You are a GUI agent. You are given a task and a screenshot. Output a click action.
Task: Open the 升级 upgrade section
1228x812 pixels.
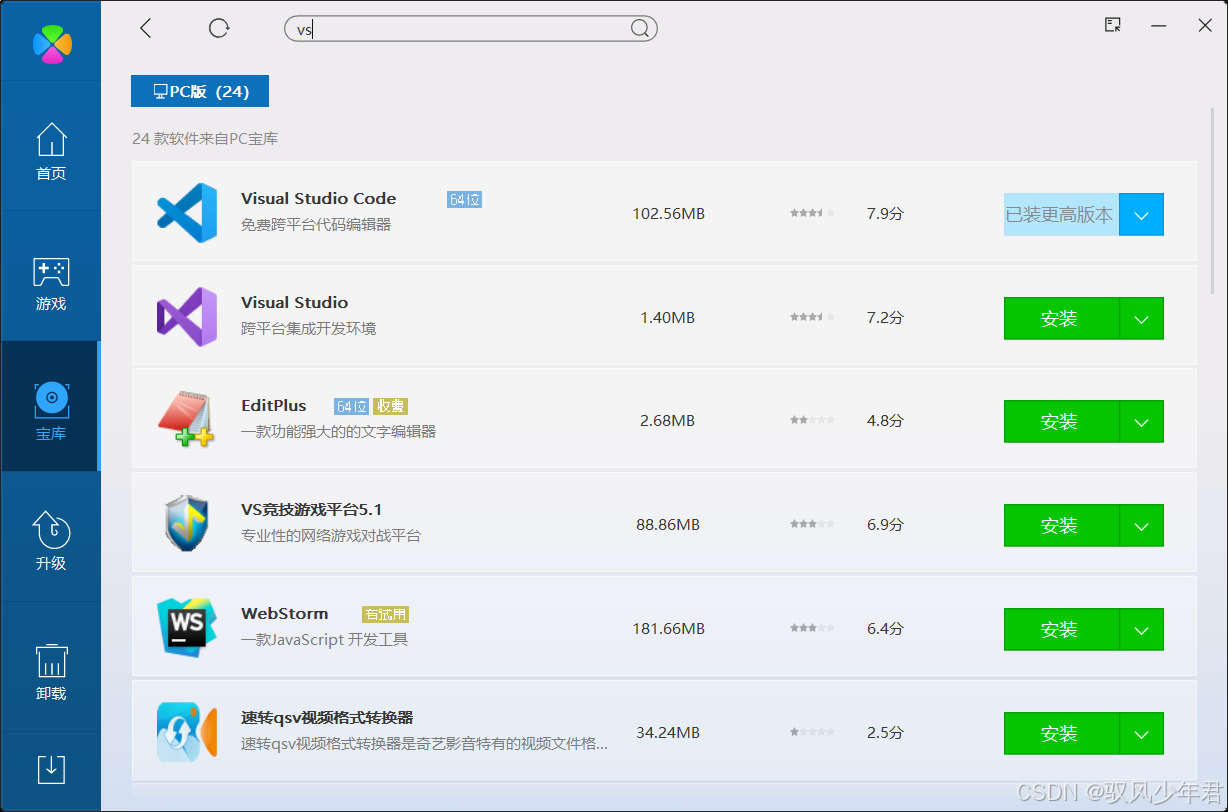click(x=51, y=541)
